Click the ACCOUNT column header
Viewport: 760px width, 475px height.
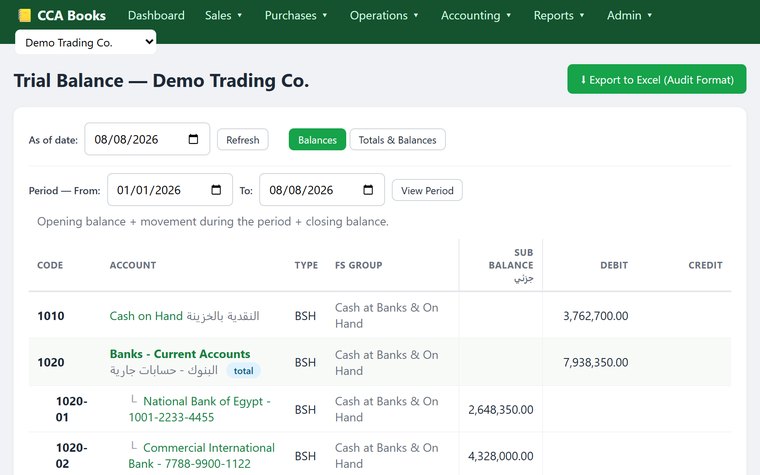(x=133, y=265)
